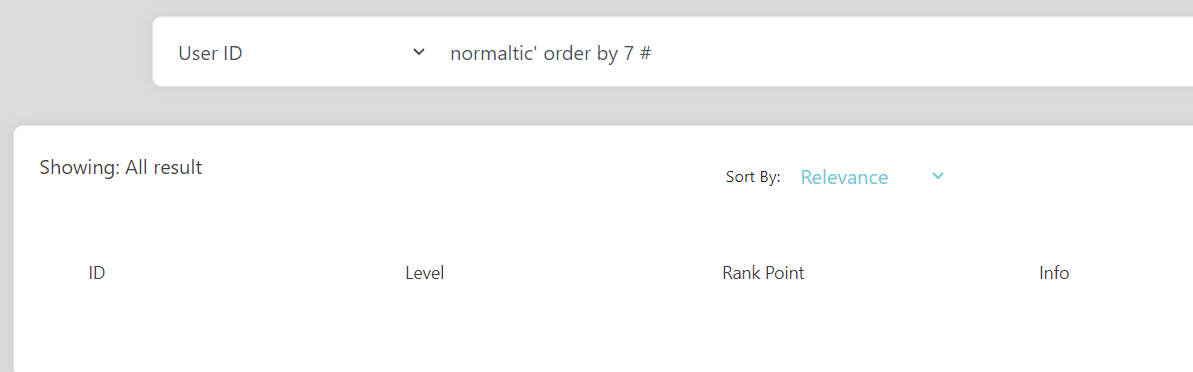This screenshot has width=1193, height=372.
Task: Click the word Relevance in sort selector
Action: 845,177
